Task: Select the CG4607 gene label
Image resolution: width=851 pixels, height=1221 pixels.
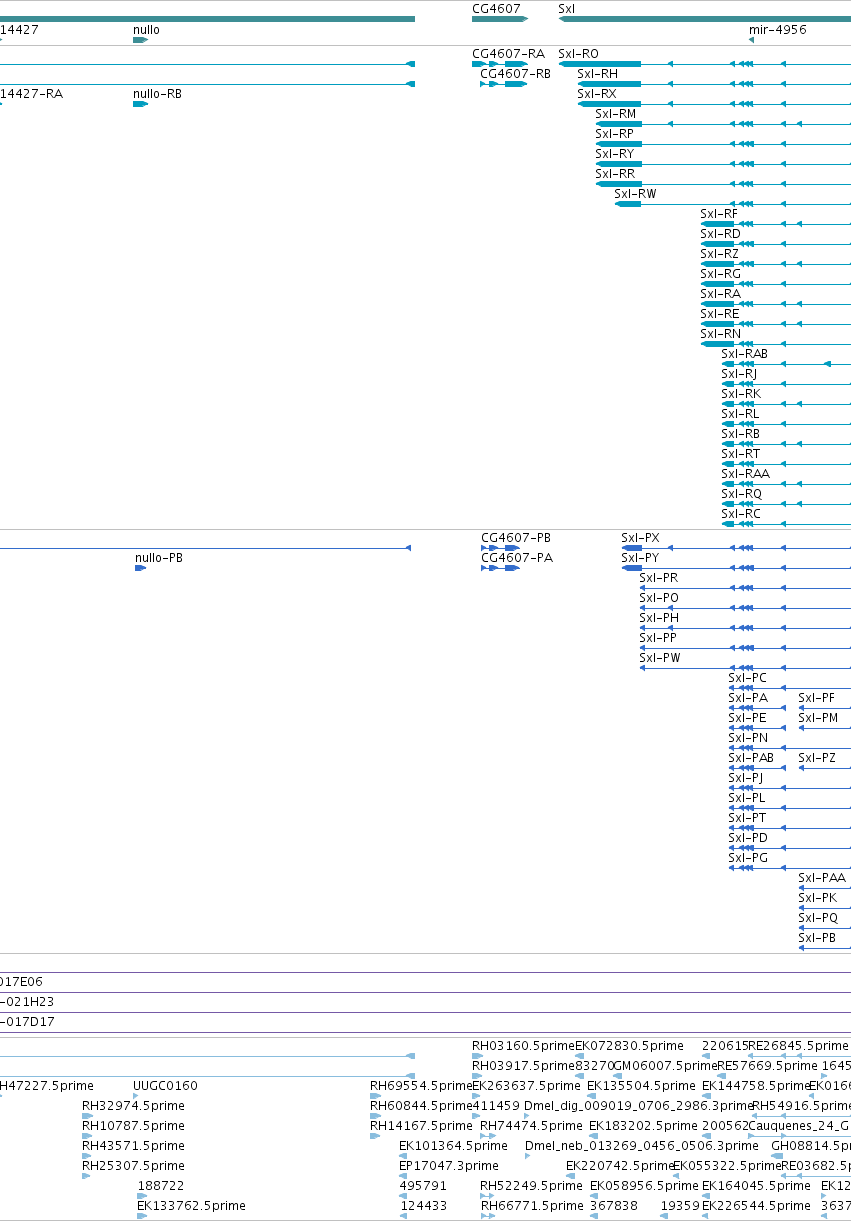Action: [496, 8]
